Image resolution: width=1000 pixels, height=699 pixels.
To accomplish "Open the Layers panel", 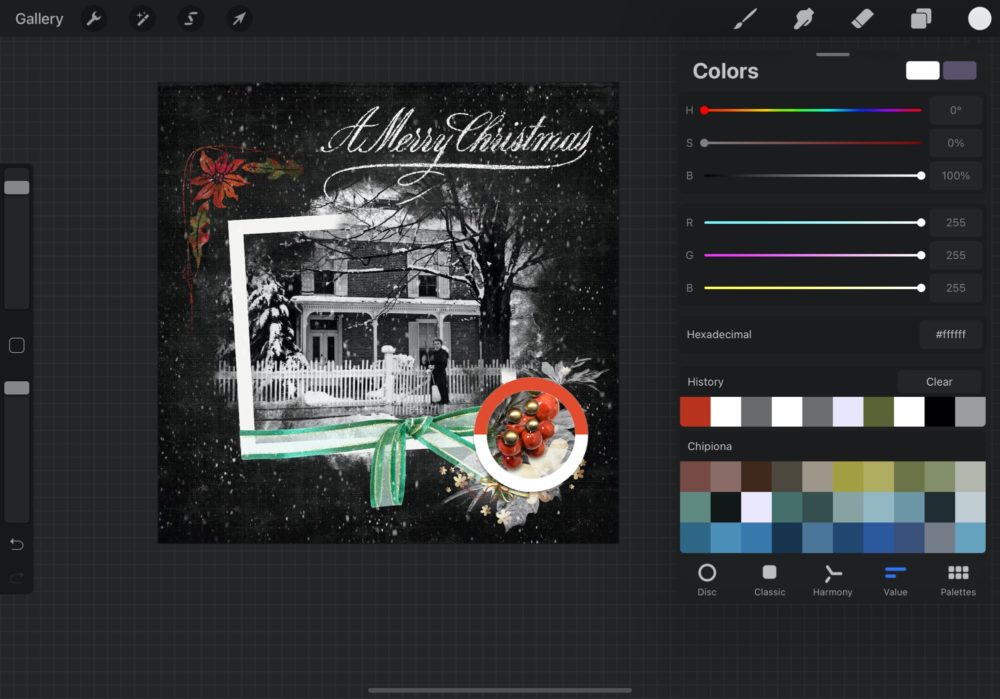I will pyautogui.click(x=921, y=19).
